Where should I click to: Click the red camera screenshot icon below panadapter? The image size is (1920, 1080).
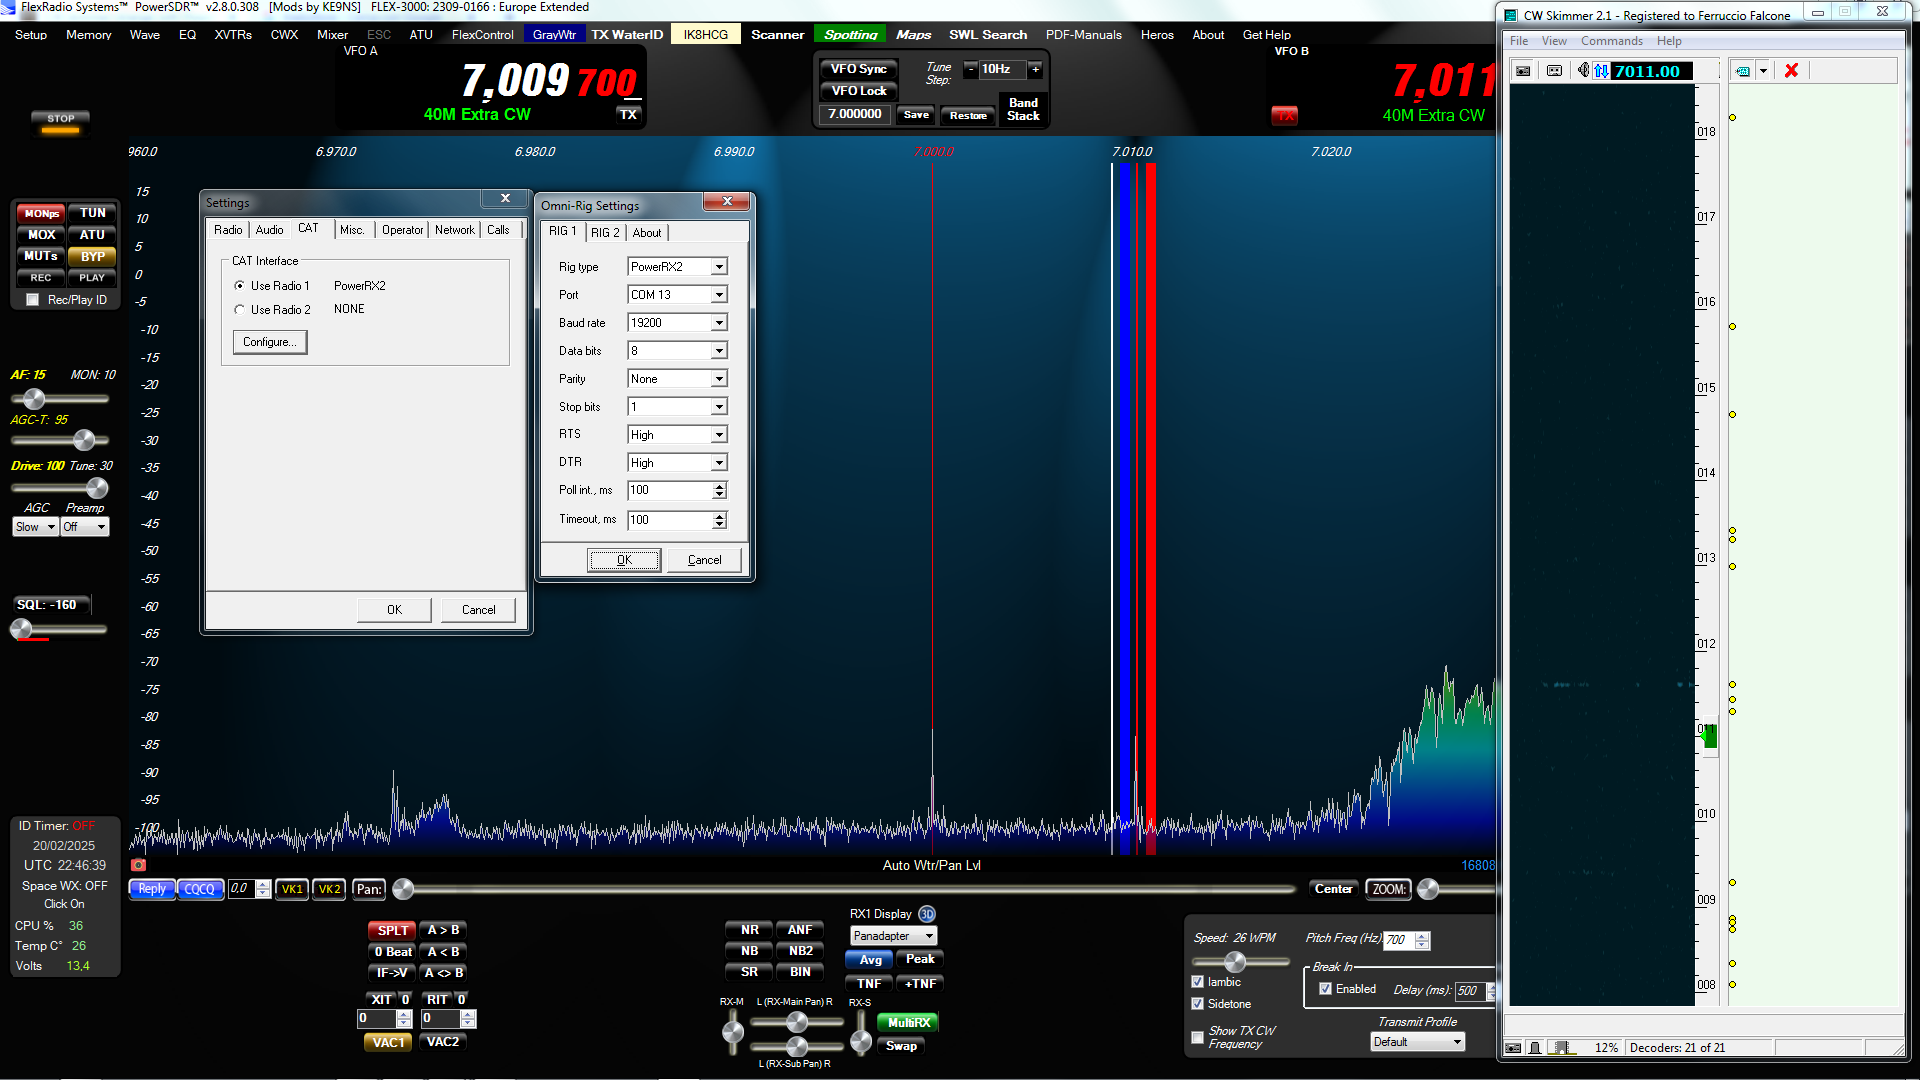pos(138,865)
